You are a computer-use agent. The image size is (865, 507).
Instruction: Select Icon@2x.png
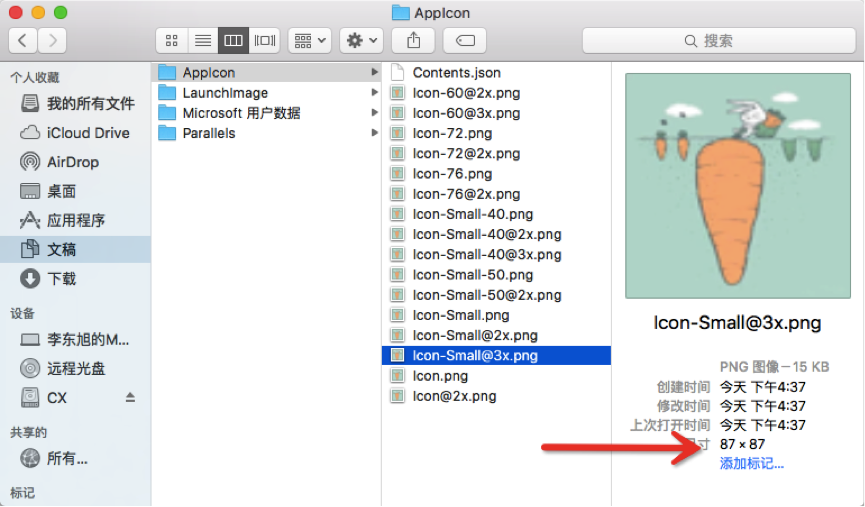tap(496, 396)
